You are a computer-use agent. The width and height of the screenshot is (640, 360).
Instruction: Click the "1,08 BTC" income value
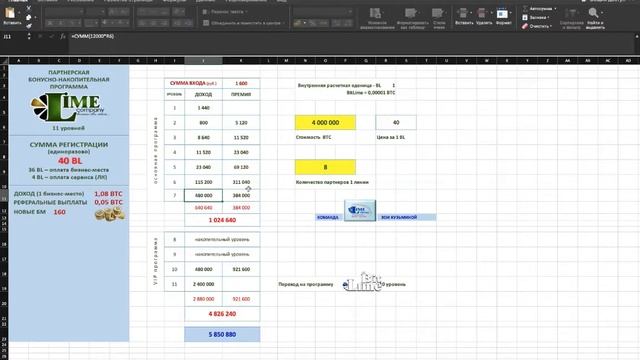coord(108,194)
